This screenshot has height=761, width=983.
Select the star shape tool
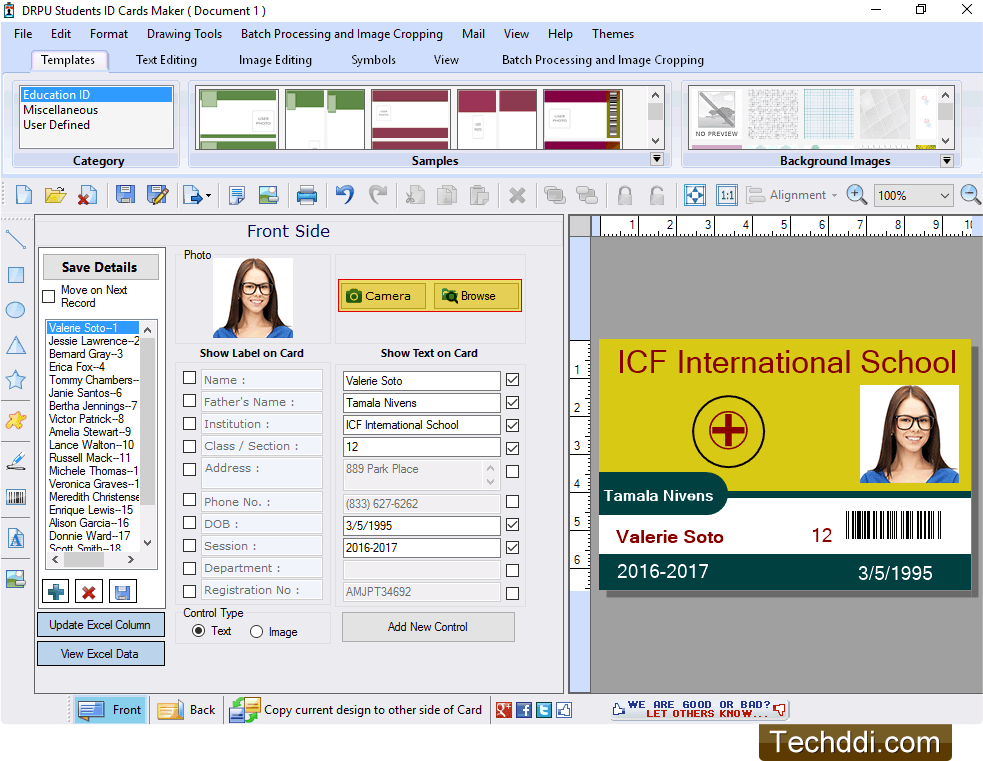(x=16, y=379)
